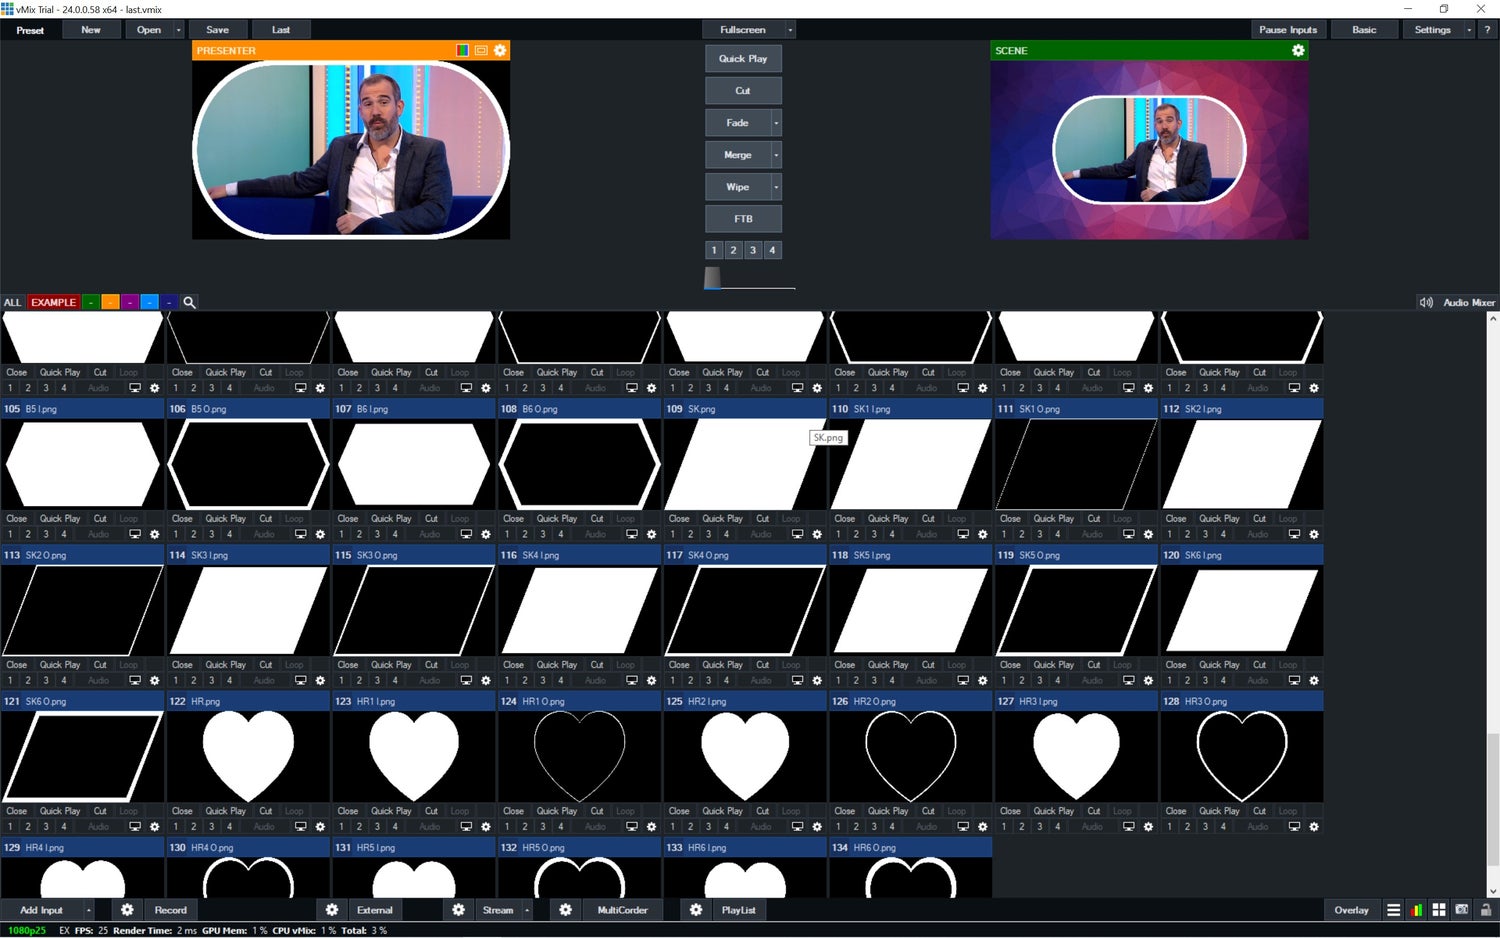Trigger the FTB button

[x=743, y=218]
